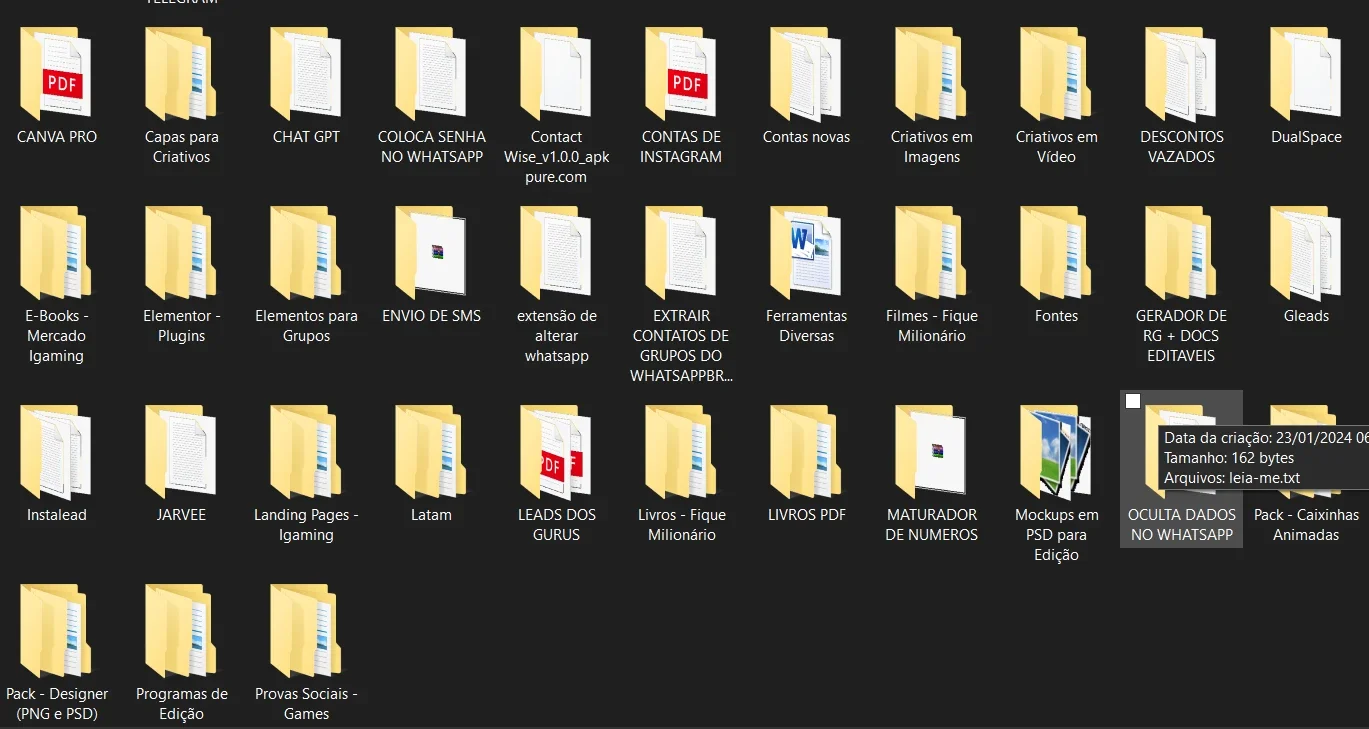Open the LEADS DOS GURUS folder
The width and height of the screenshot is (1369, 729).
(x=556, y=451)
